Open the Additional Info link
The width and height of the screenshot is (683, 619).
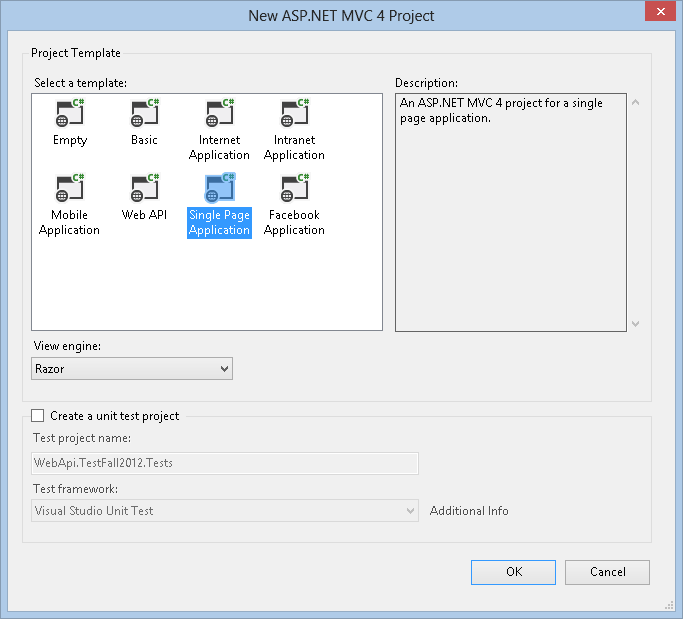pos(469,511)
